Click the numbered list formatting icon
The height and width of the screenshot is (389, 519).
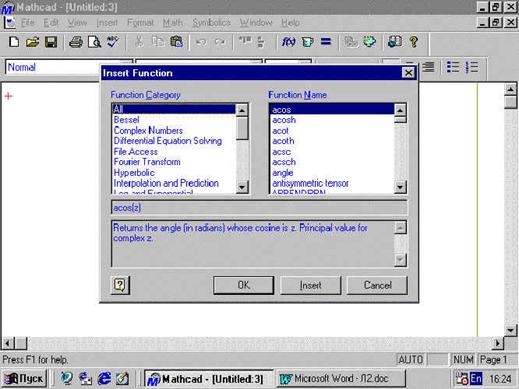[471, 67]
